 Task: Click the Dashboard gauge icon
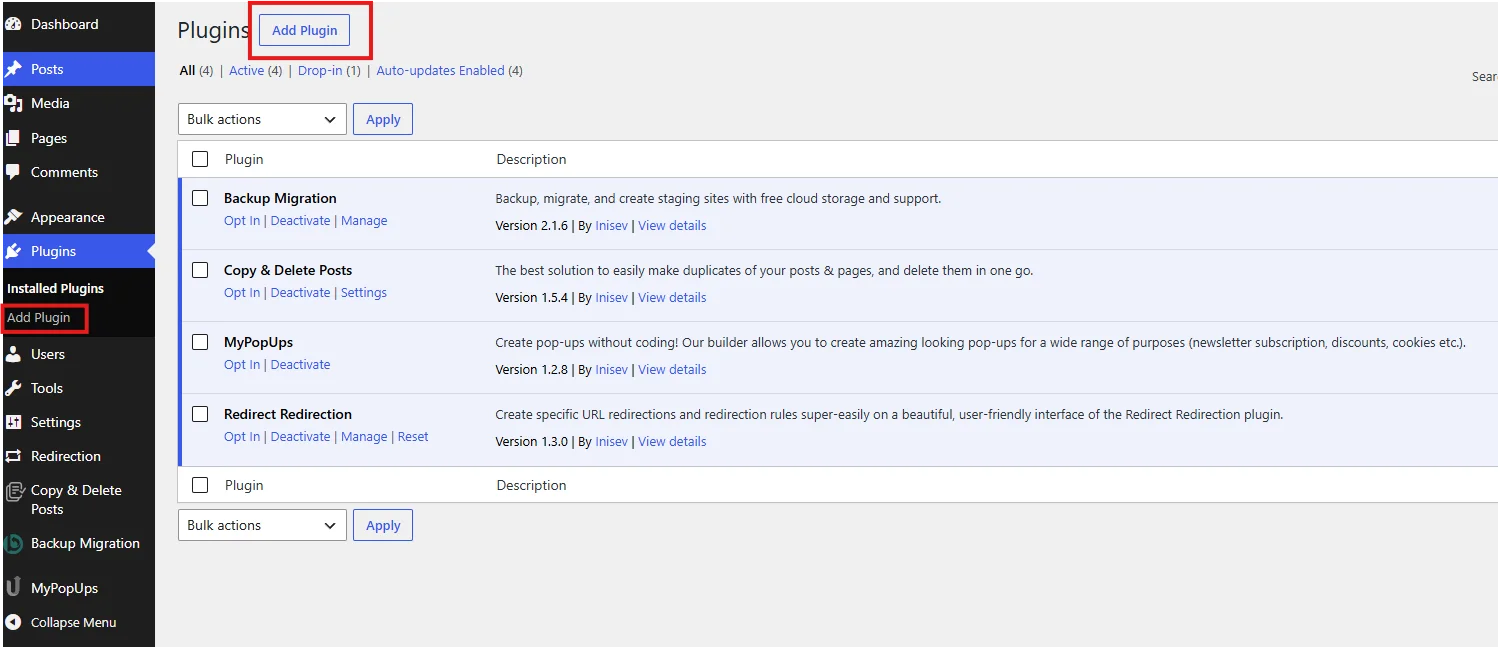tap(13, 24)
